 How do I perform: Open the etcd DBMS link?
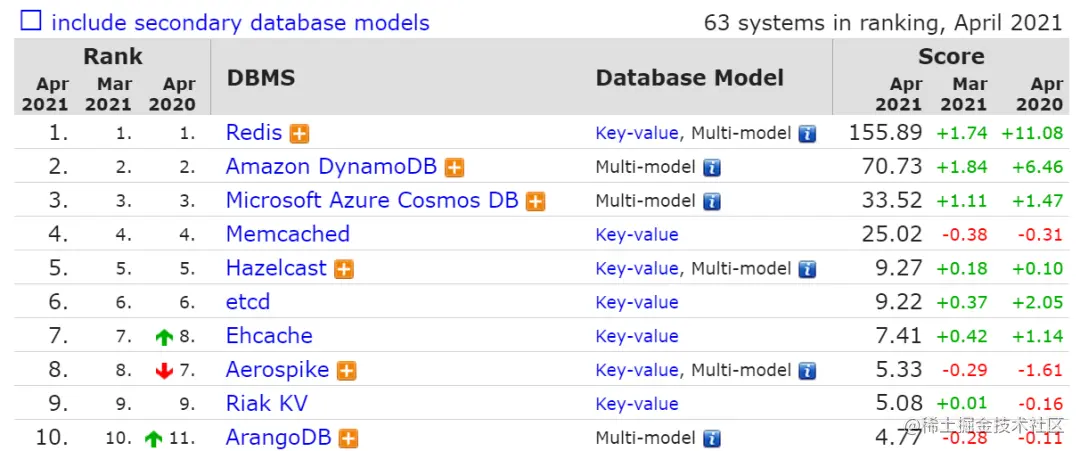(248, 302)
